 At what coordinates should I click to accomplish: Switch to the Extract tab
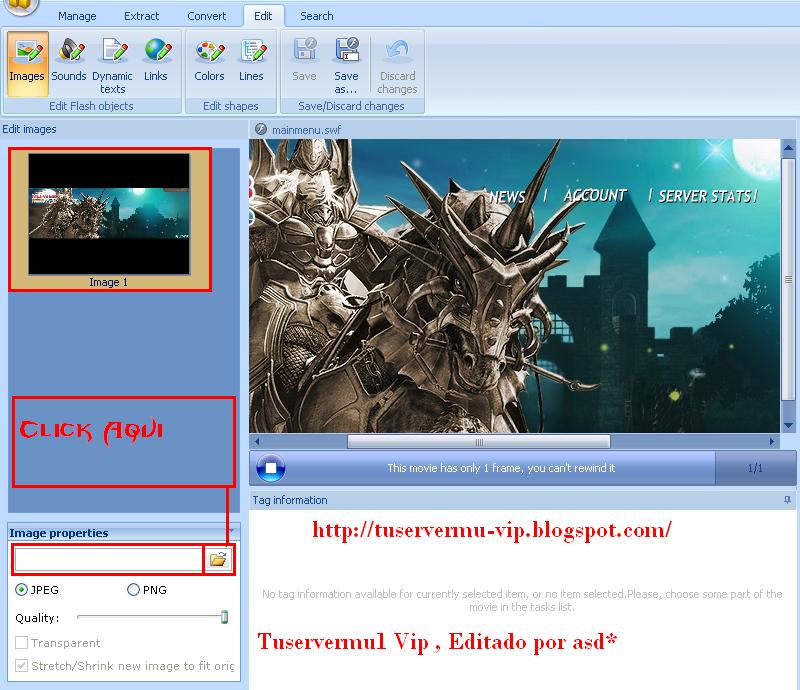point(141,16)
